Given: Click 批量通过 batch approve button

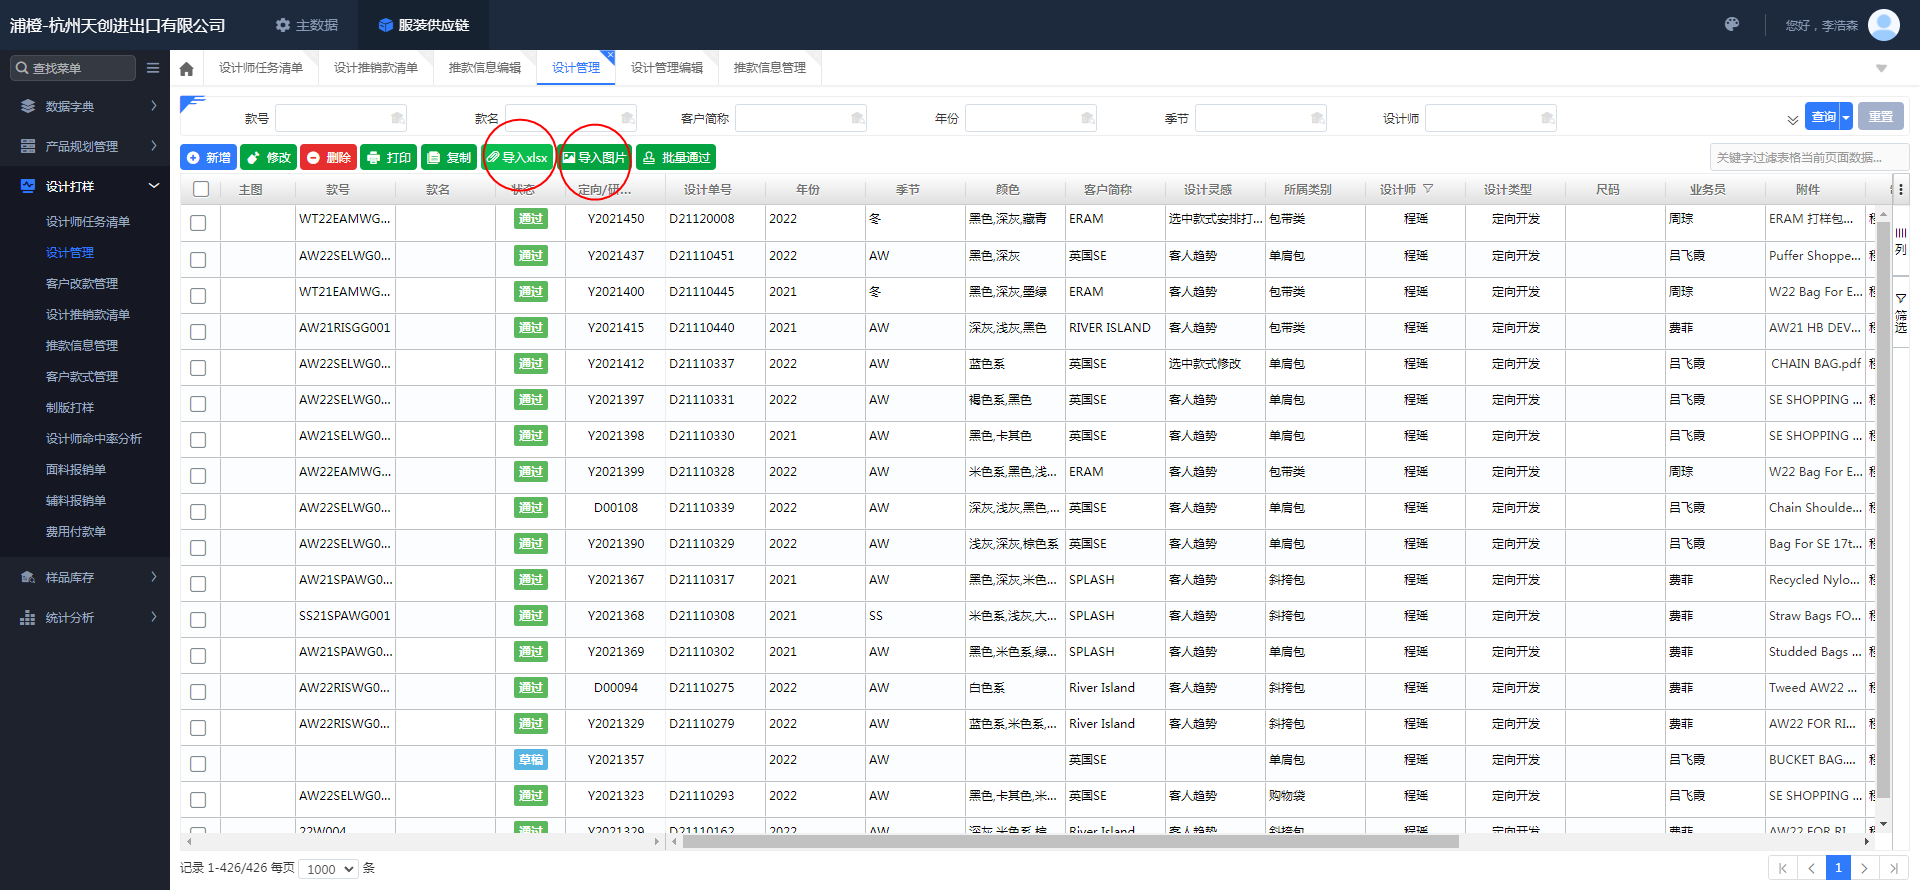Looking at the screenshot, I should tap(676, 157).
